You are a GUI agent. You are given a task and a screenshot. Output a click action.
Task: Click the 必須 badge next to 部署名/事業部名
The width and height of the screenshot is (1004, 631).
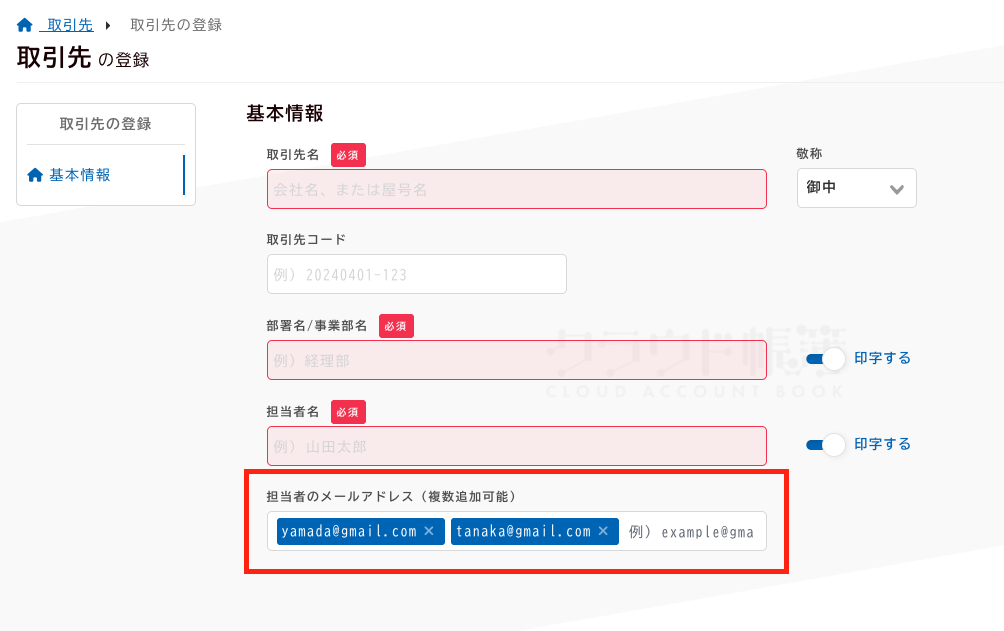(396, 326)
